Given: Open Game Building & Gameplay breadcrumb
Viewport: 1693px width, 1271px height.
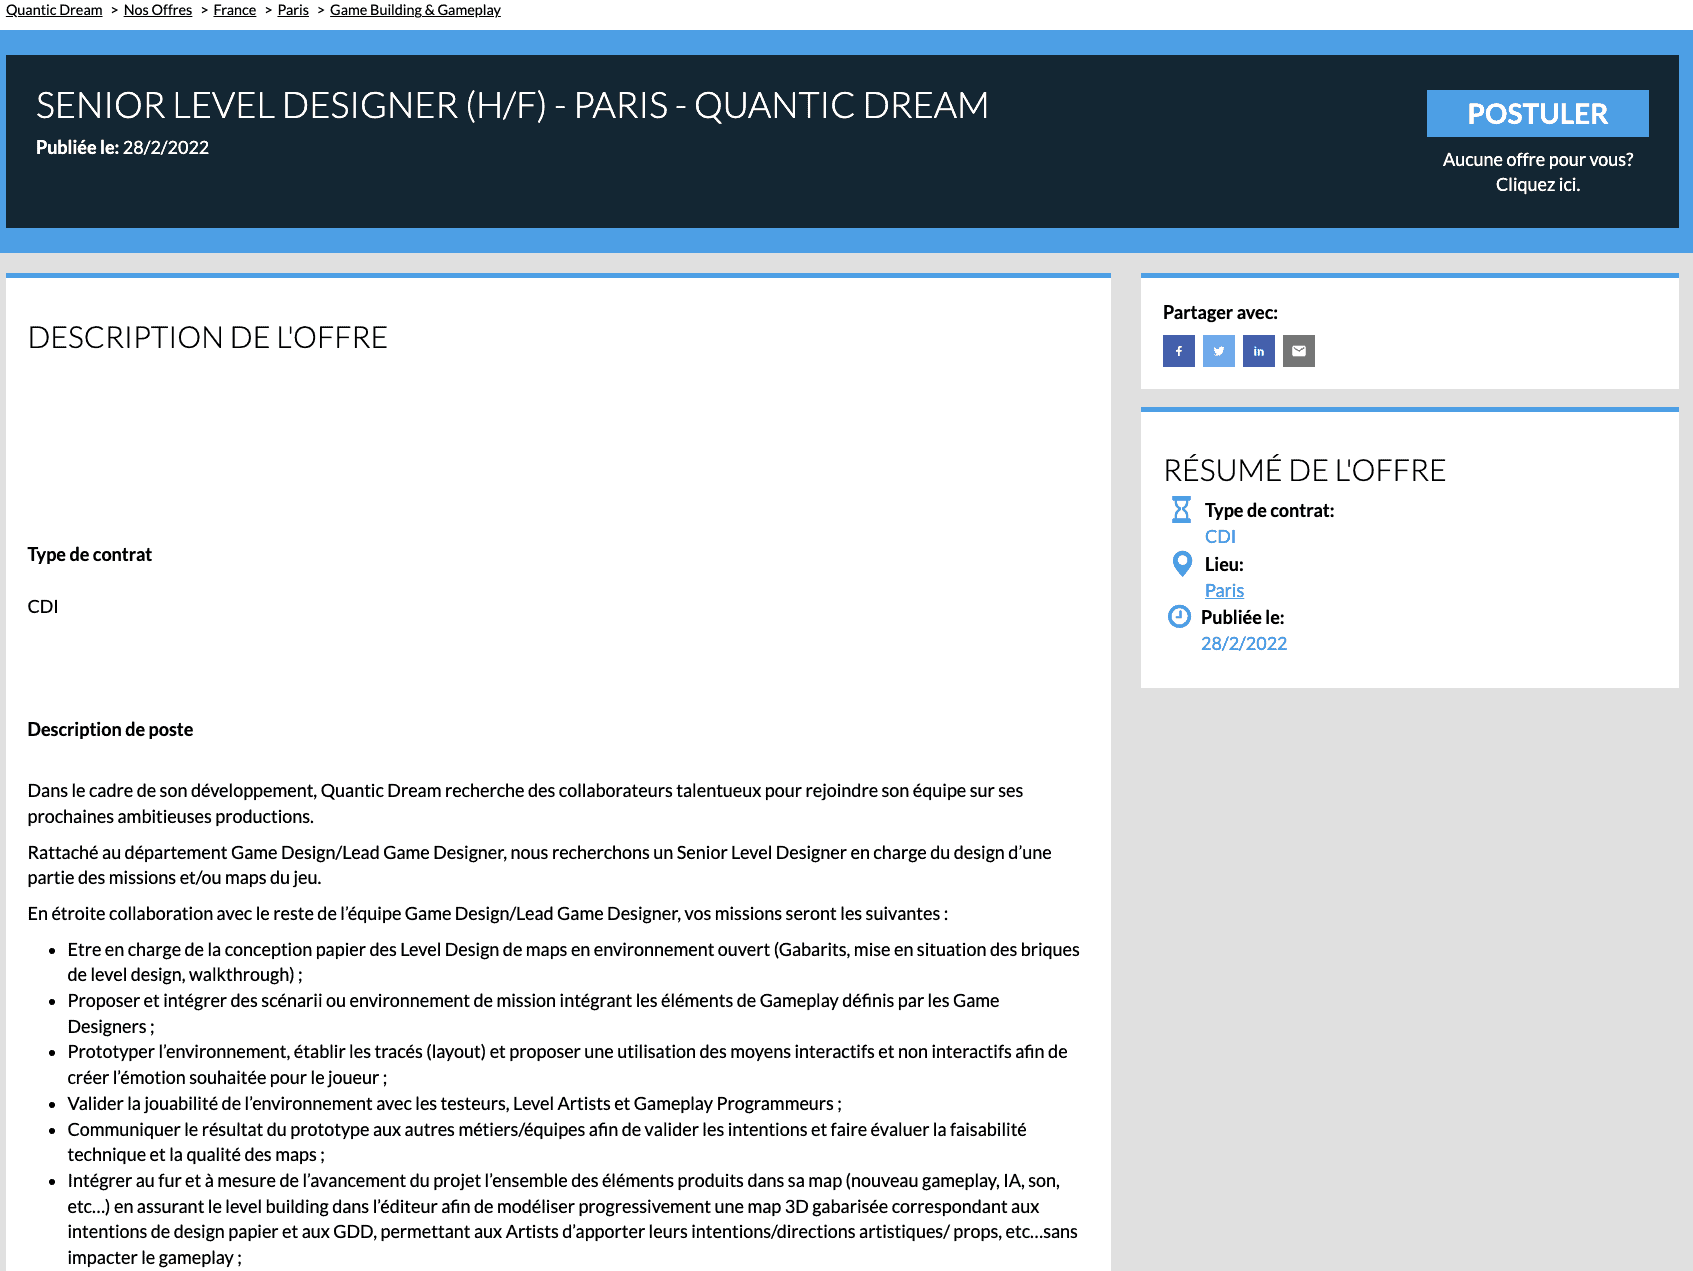Looking at the screenshot, I should (x=415, y=10).
